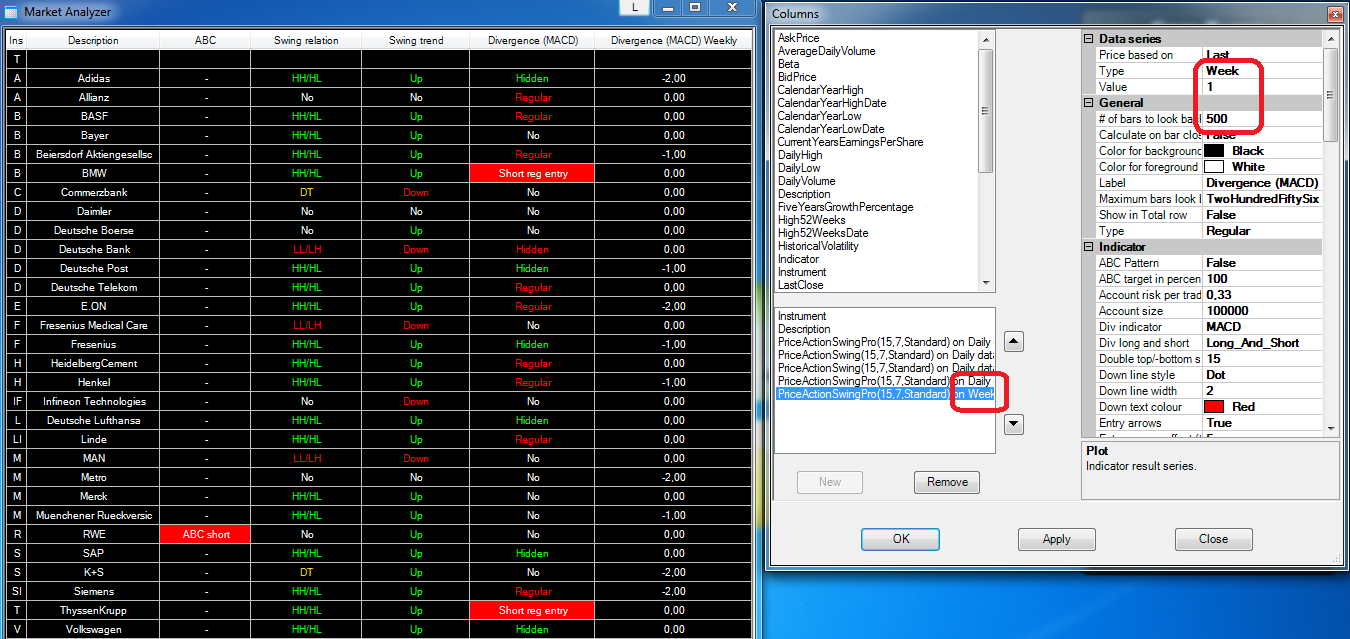Open the Show in Total row False value
Screen dimensions: 1350x639
[1262, 215]
